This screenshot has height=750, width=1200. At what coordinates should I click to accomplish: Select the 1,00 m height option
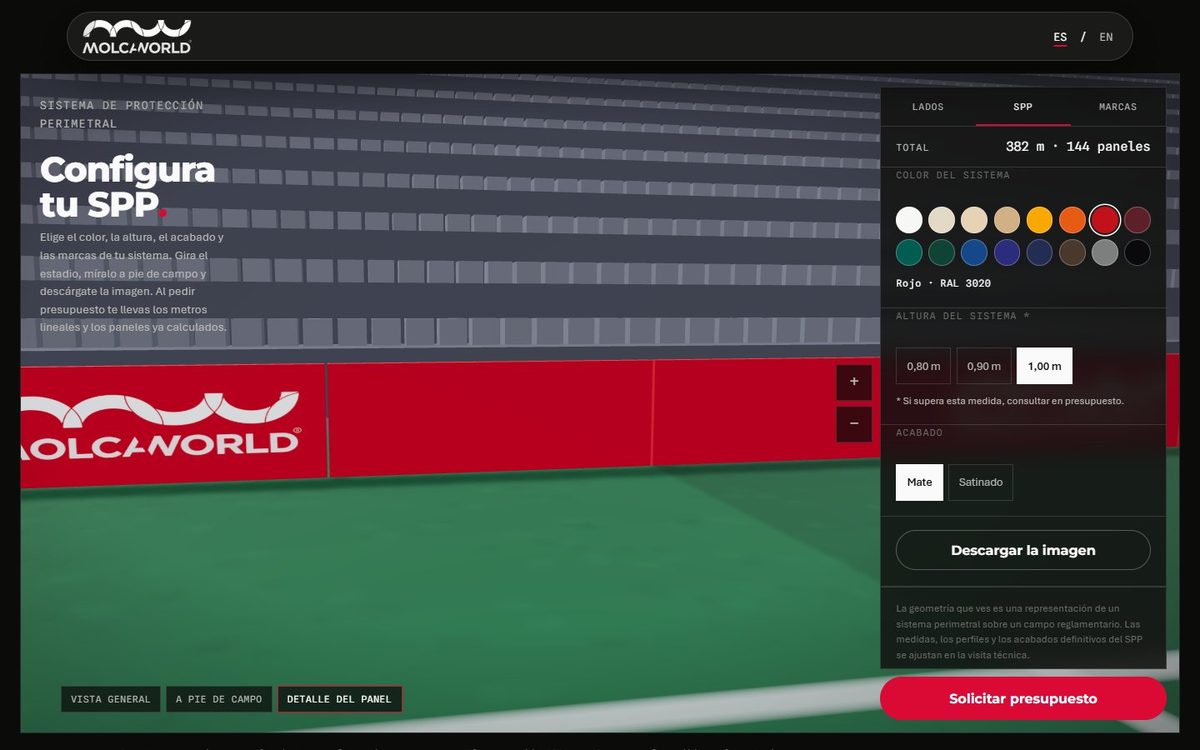pyautogui.click(x=1044, y=366)
